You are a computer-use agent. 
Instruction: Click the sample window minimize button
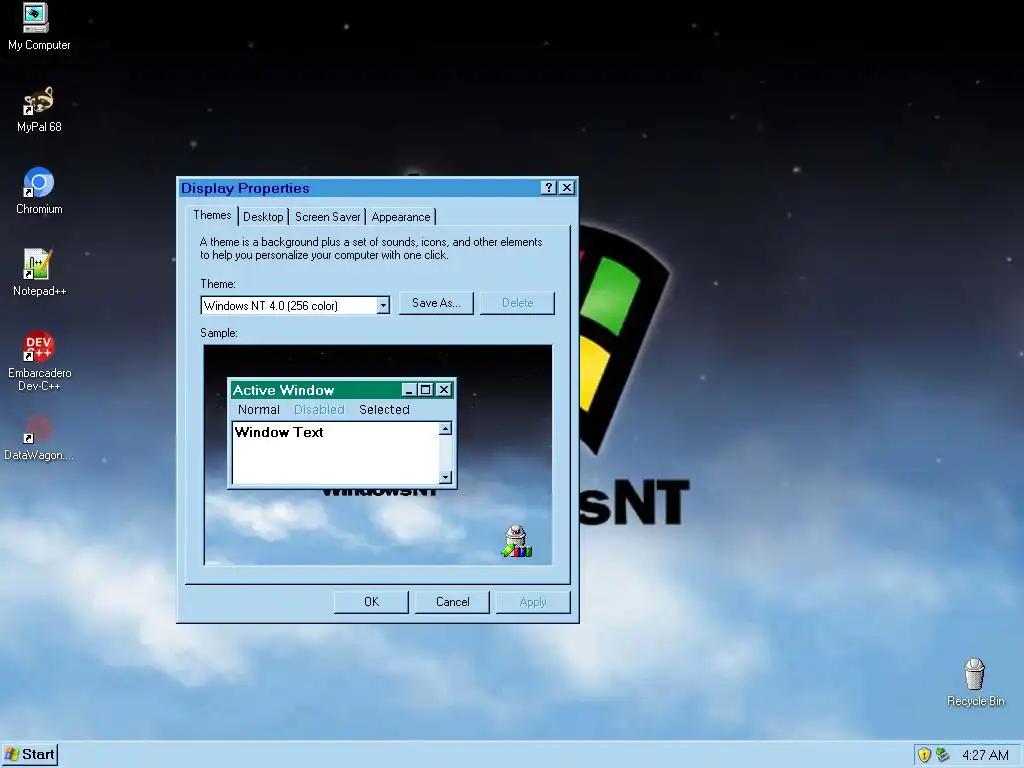tap(409, 390)
